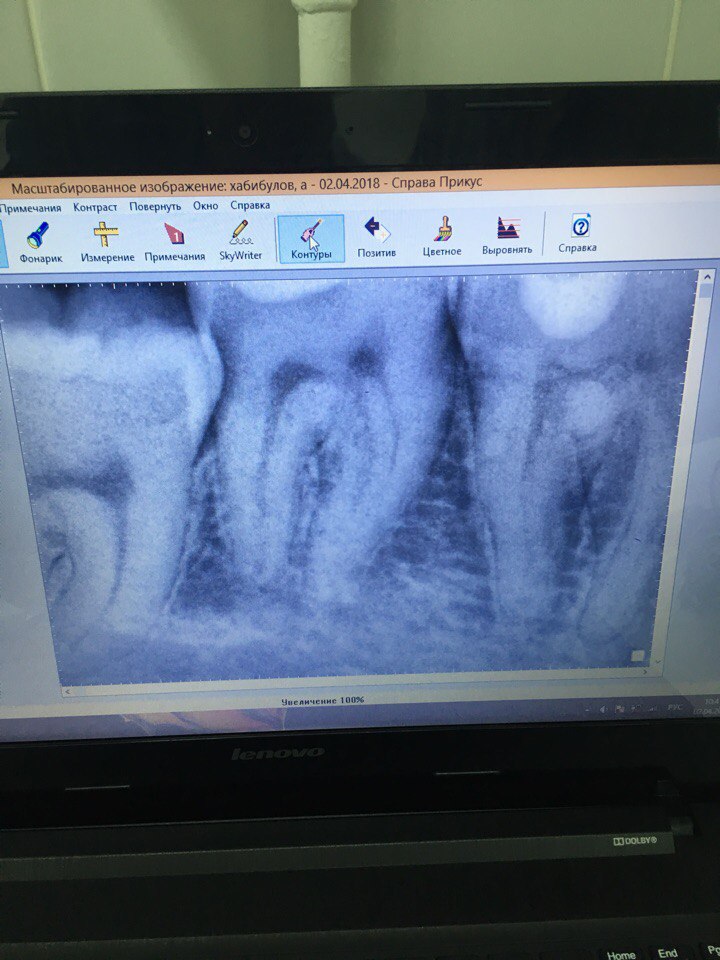The image size is (720, 960).
Task: Open Справка help from the toolbar
Action: tap(578, 234)
